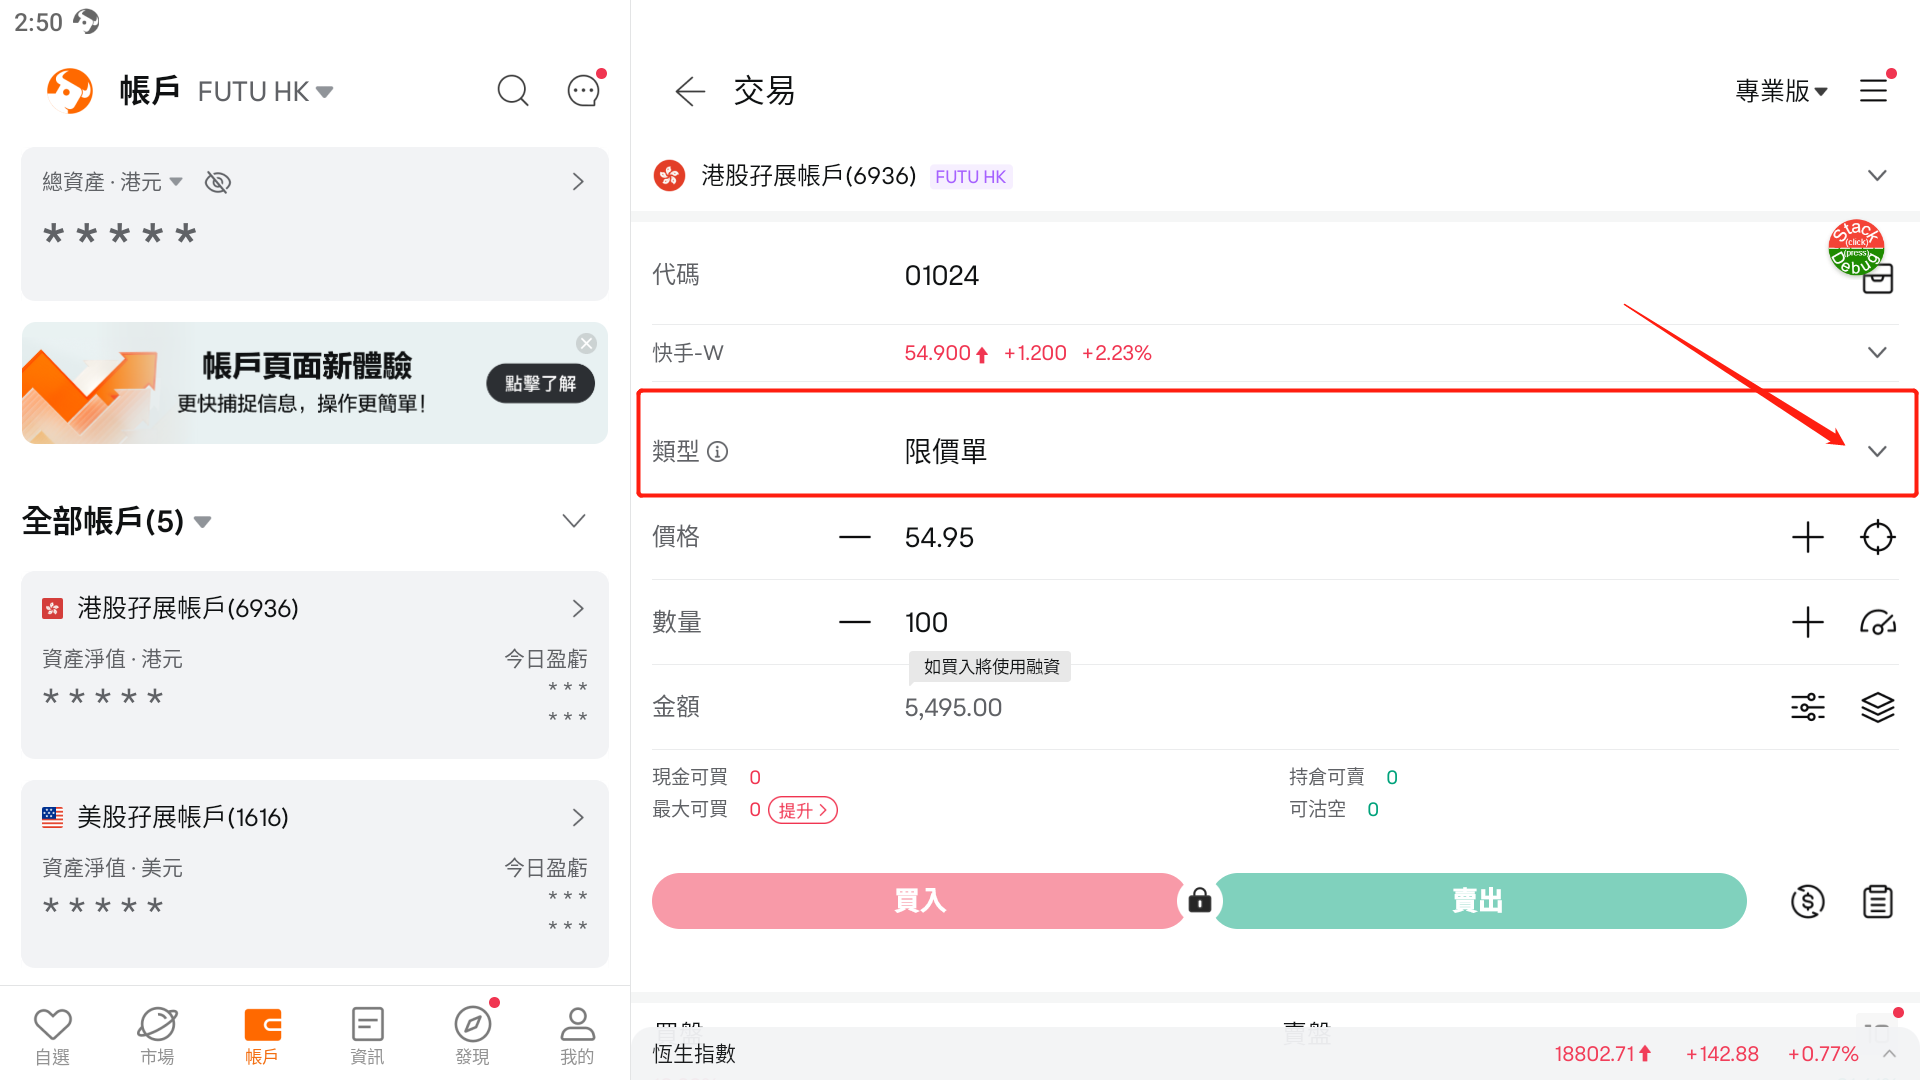This screenshot has width=1920, height=1080.
Task: Tap the 恆生指數 value 18802.71
Action: 1603,1054
